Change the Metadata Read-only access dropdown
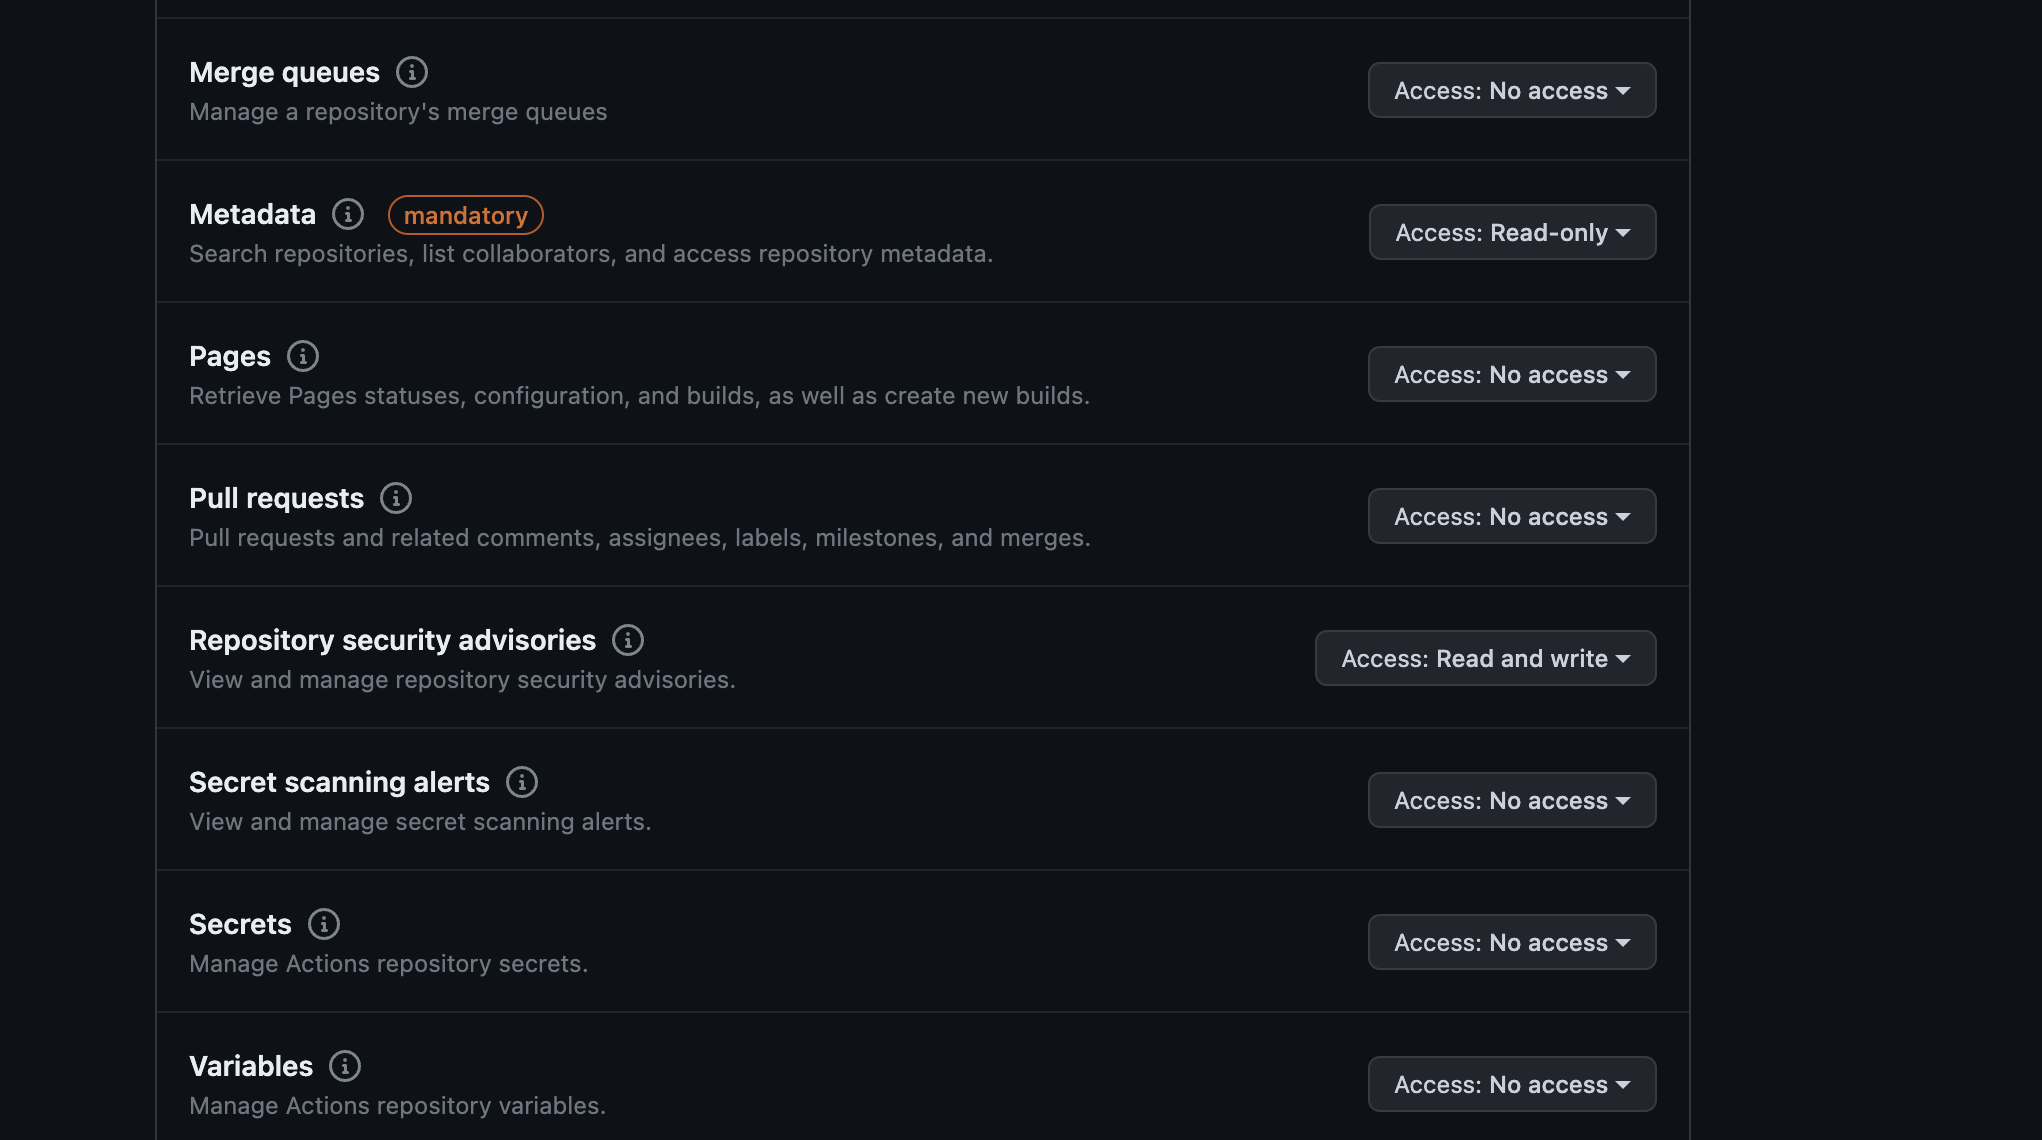The image size is (2042, 1140). coord(1511,232)
